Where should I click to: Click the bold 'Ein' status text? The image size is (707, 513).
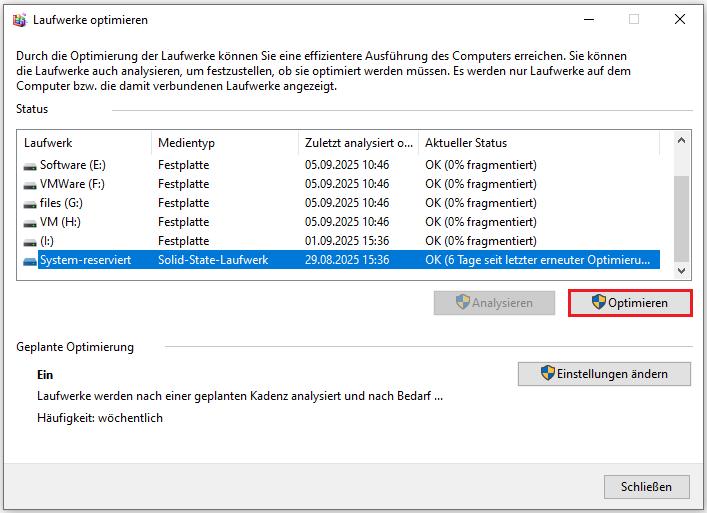coord(45,375)
